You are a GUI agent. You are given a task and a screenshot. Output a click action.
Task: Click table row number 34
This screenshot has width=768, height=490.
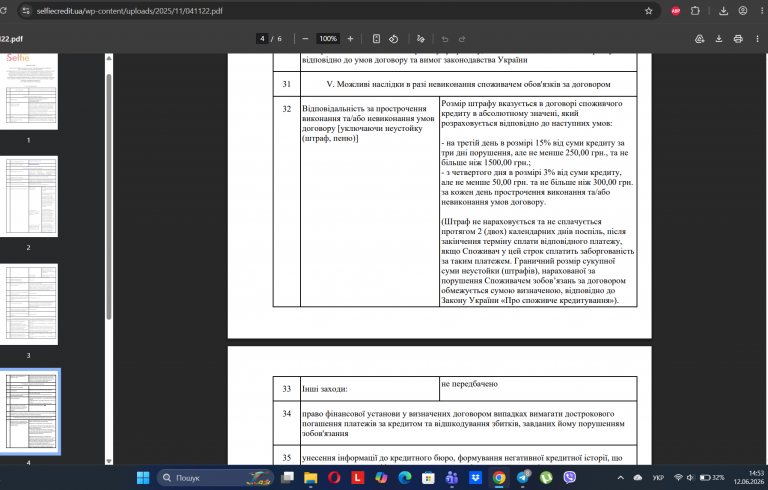(x=287, y=414)
